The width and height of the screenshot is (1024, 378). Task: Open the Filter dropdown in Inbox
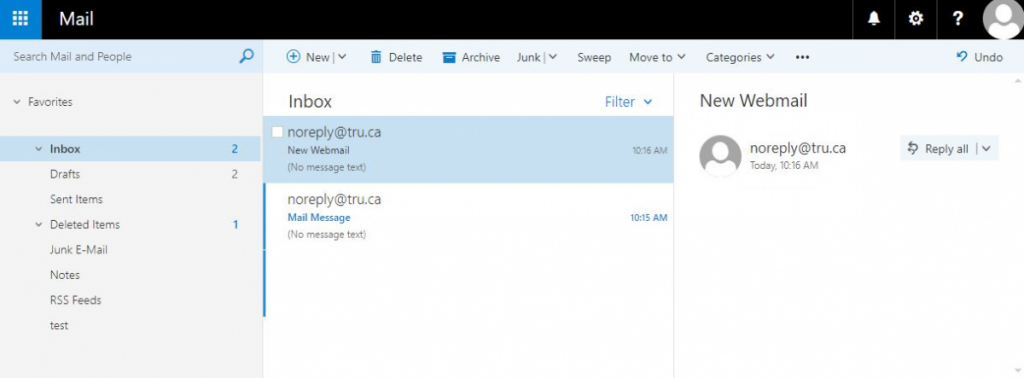click(x=628, y=102)
